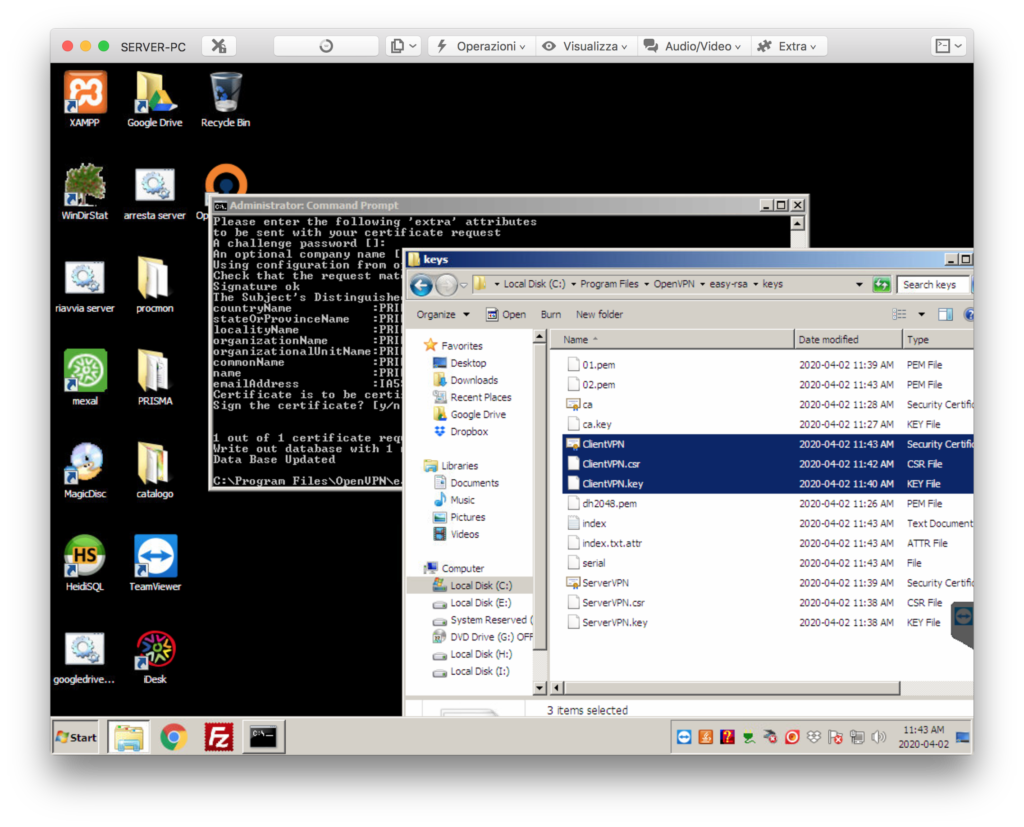Open the Audio/Video menu
Screen dimensions: 1024x827
click(692, 46)
